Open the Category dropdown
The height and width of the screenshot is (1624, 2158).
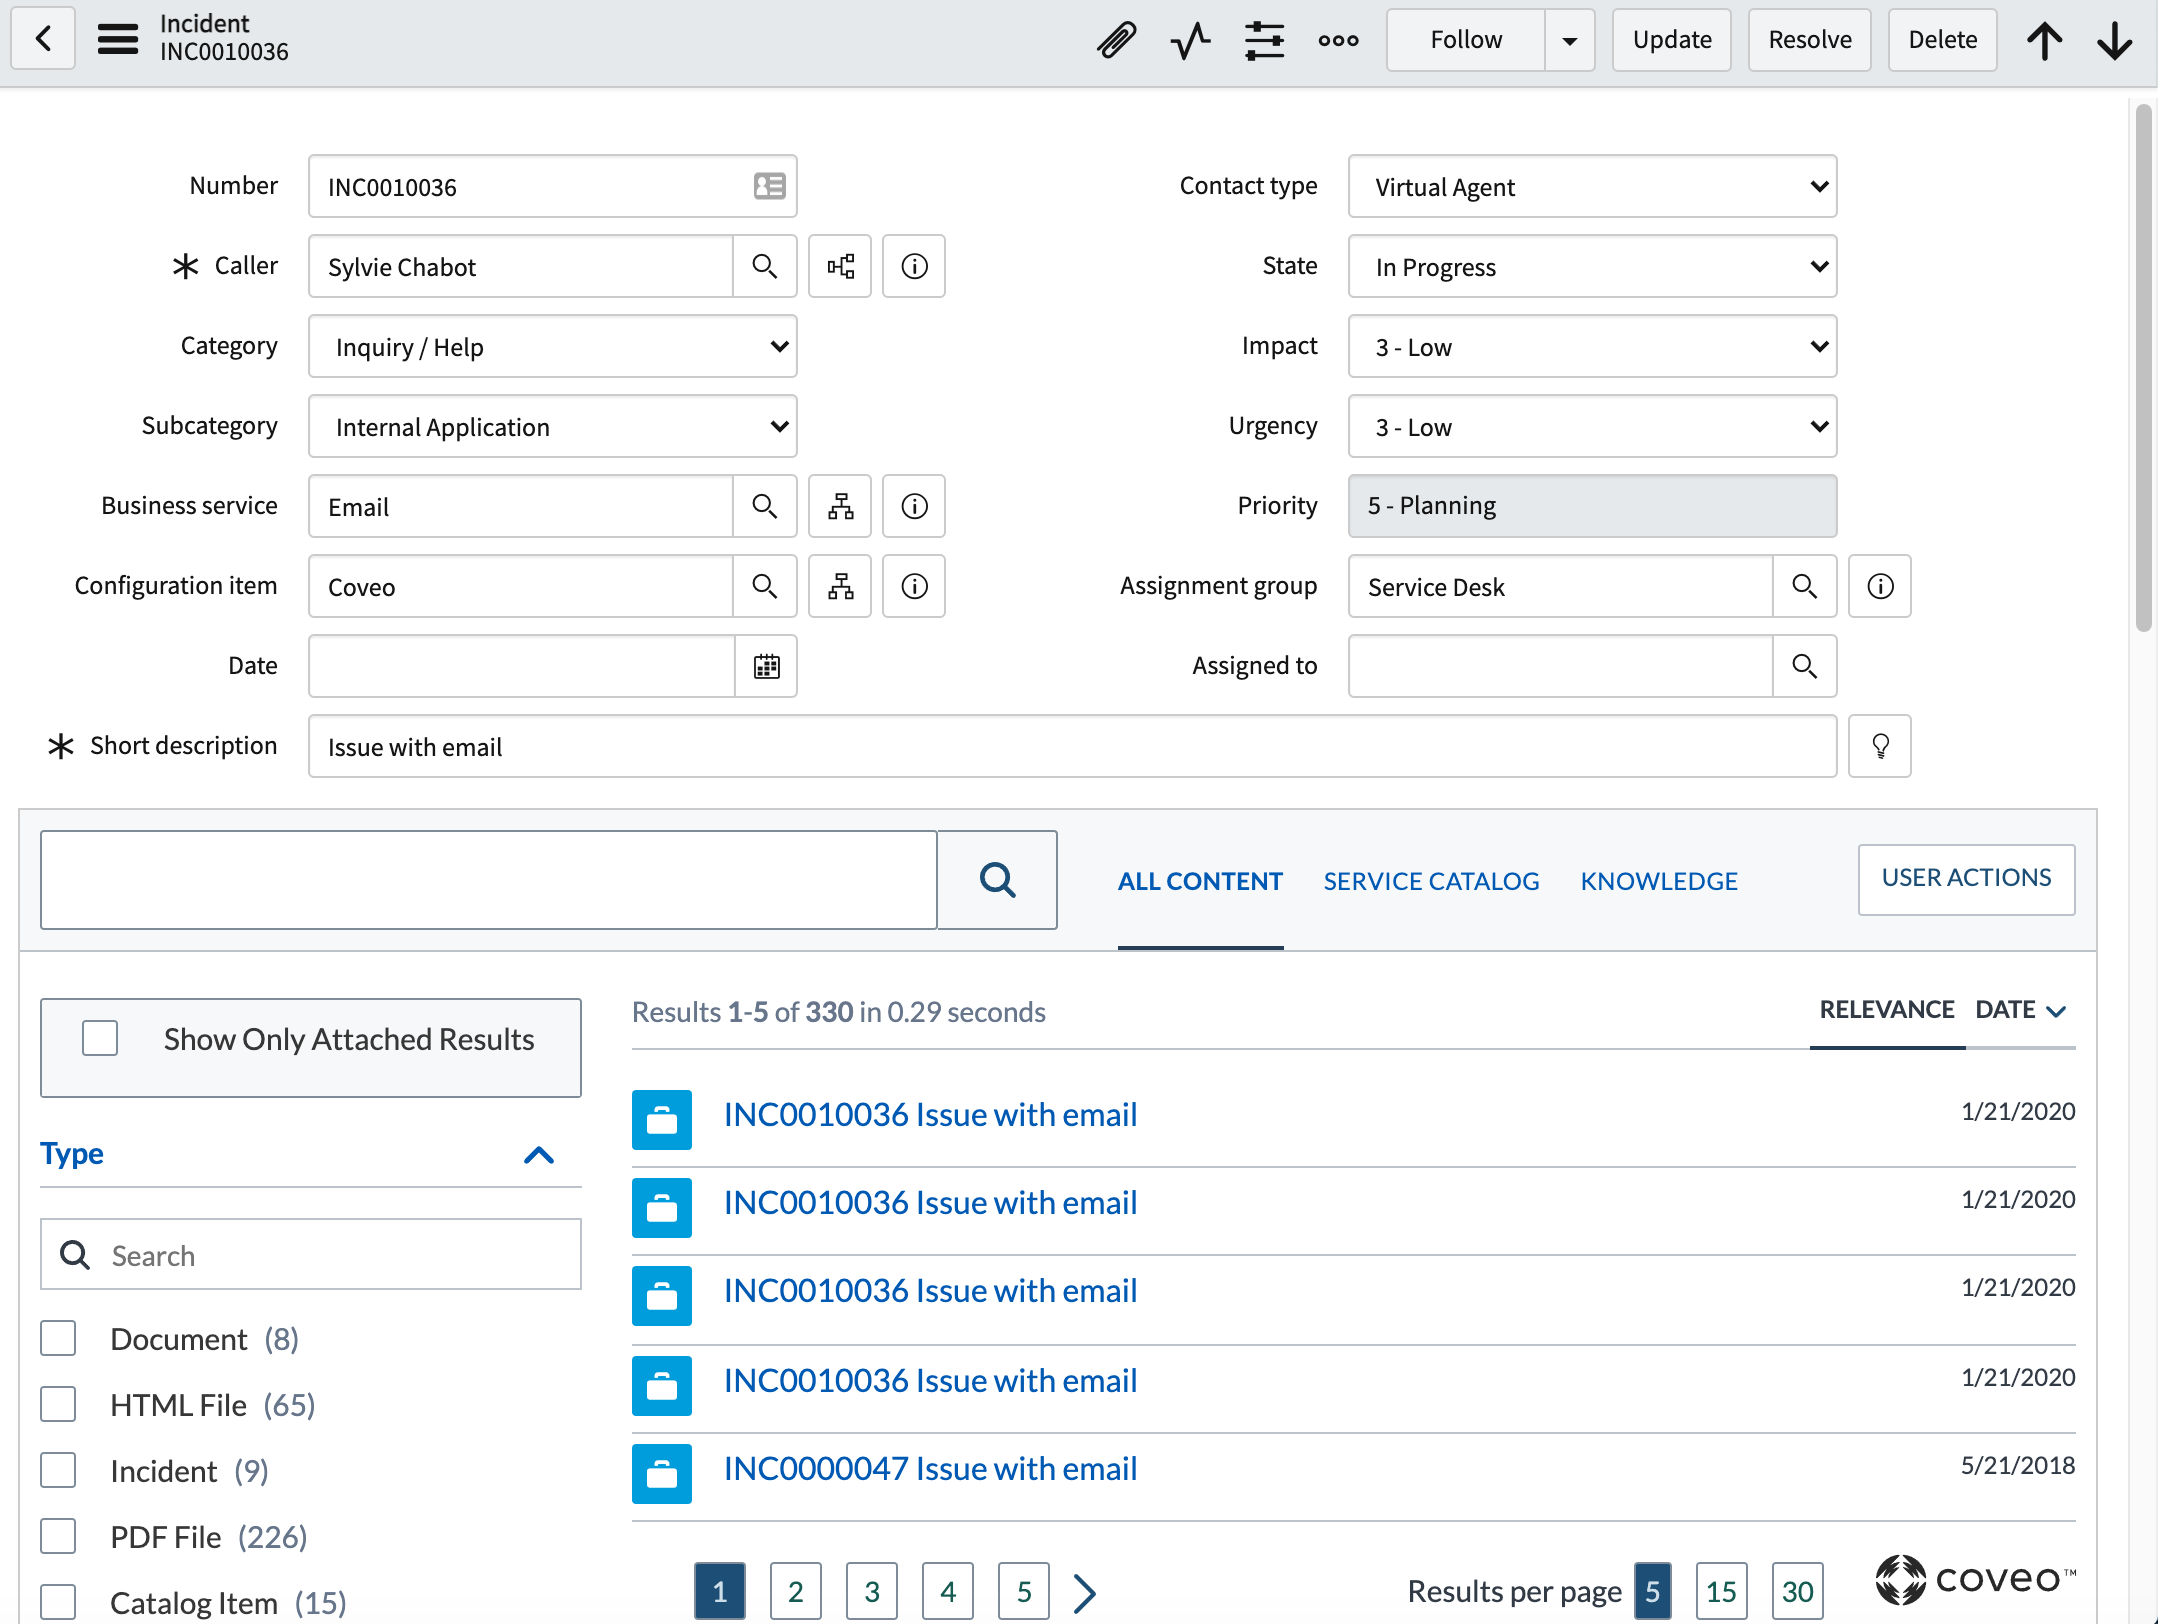coord(552,346)
